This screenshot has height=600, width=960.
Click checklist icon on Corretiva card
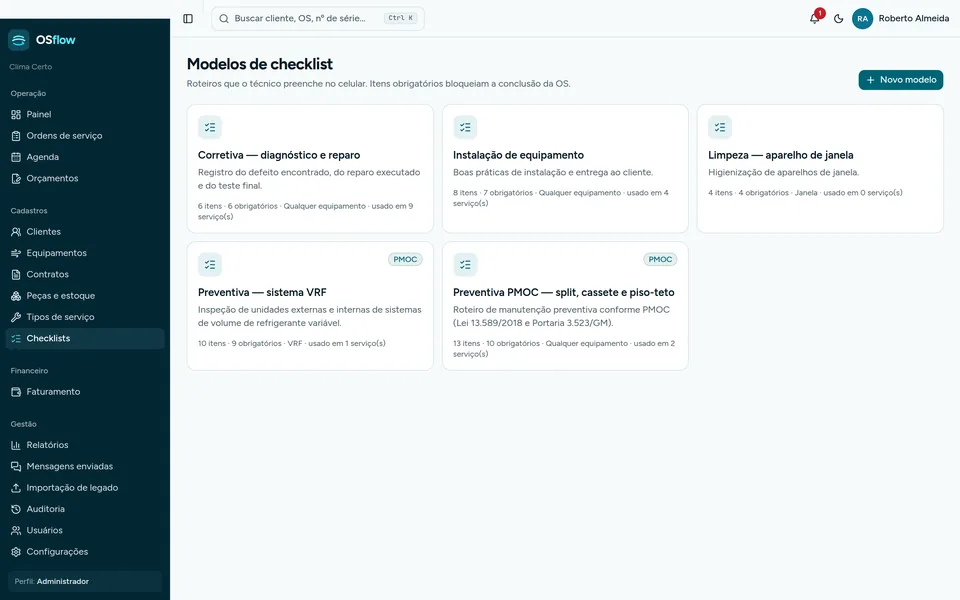210,127
